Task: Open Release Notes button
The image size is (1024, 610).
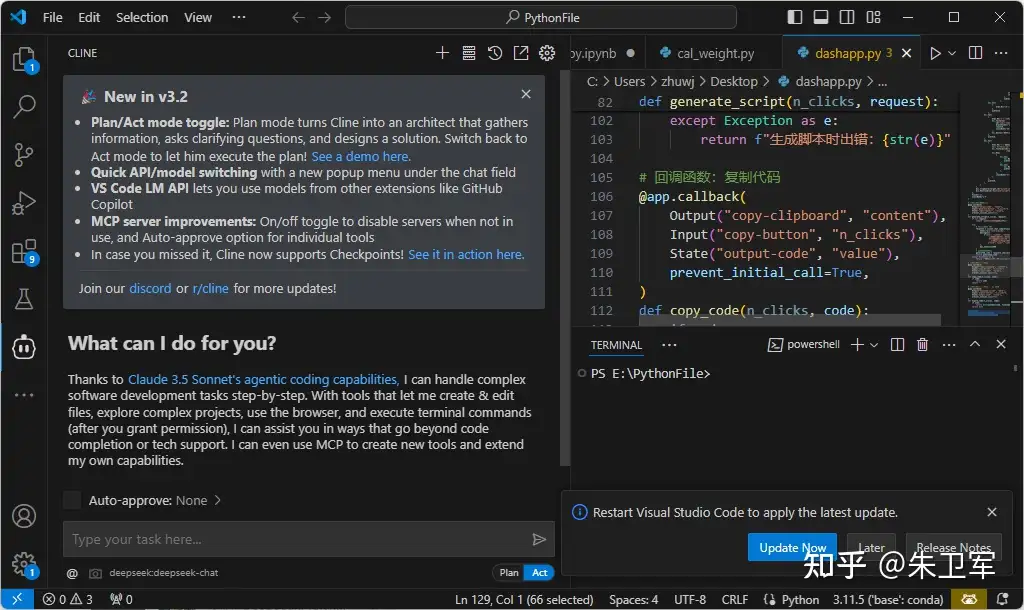Action: tap(953, 547)
